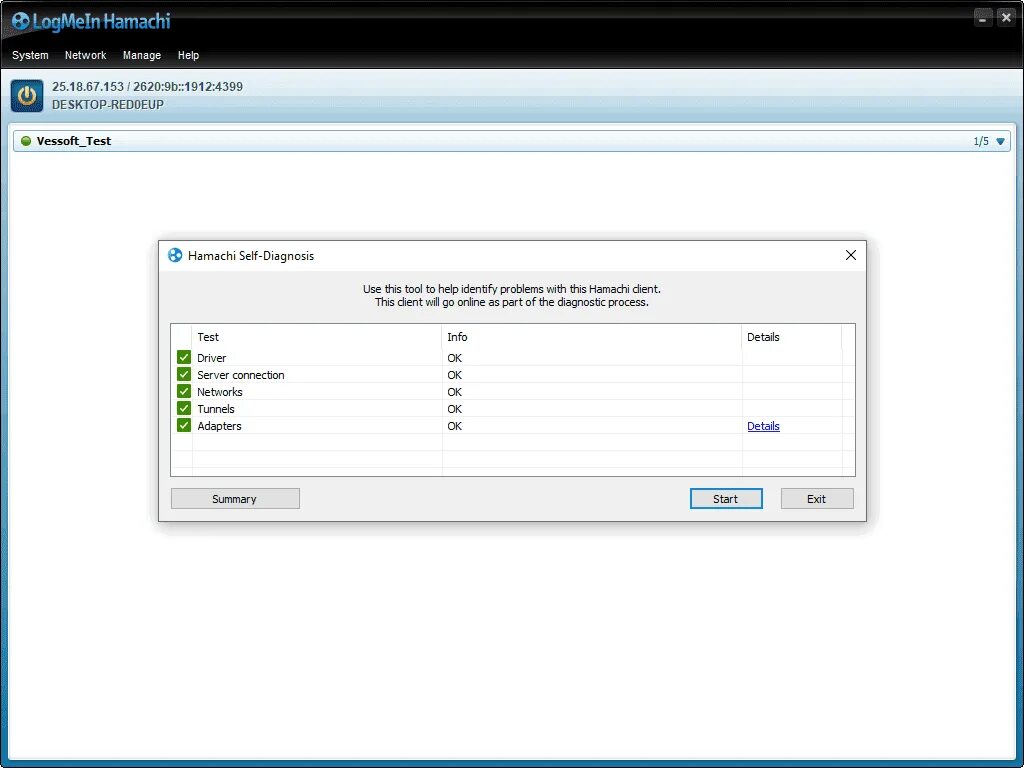
Task: Toggle the Server connection test checkbox
Action: pyautogui.click(x=184, y=374)
